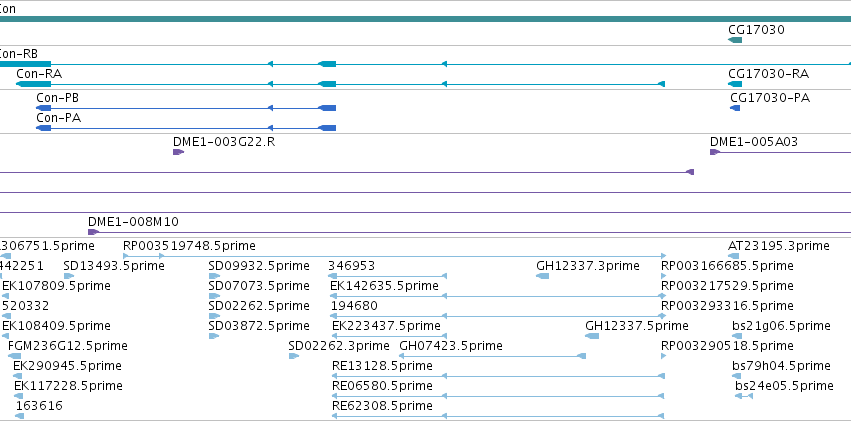Select GH12337.5prime EST label

[x=637, y=326]
